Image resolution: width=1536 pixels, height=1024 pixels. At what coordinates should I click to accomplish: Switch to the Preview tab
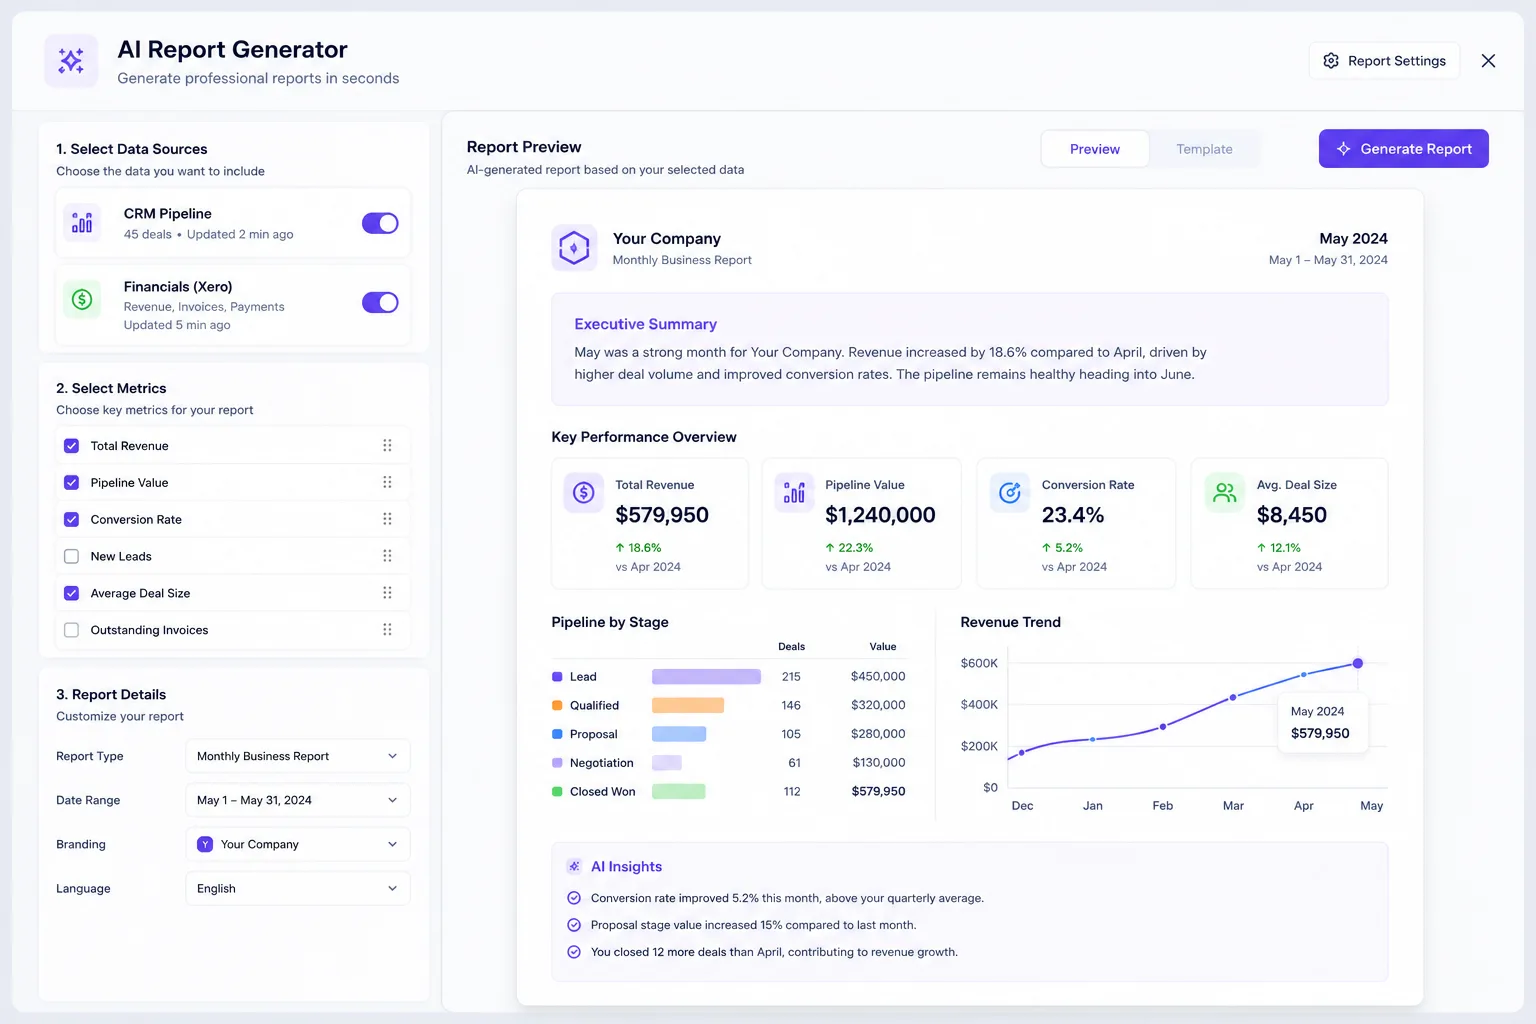(1095, 149)
